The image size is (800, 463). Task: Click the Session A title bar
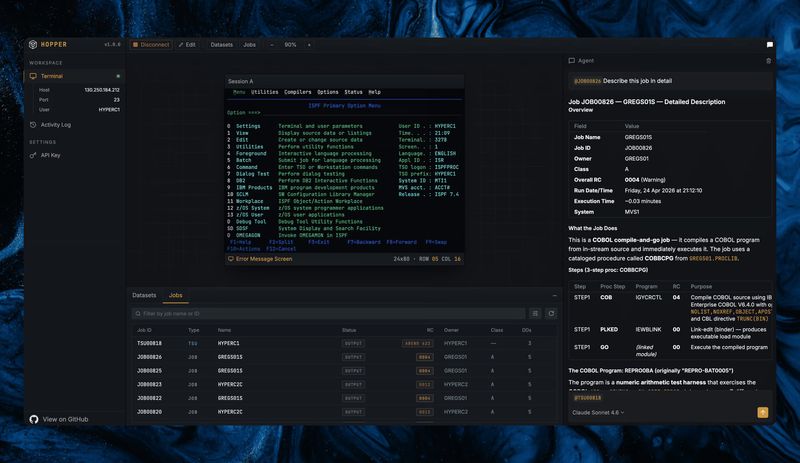coord(344,81)
